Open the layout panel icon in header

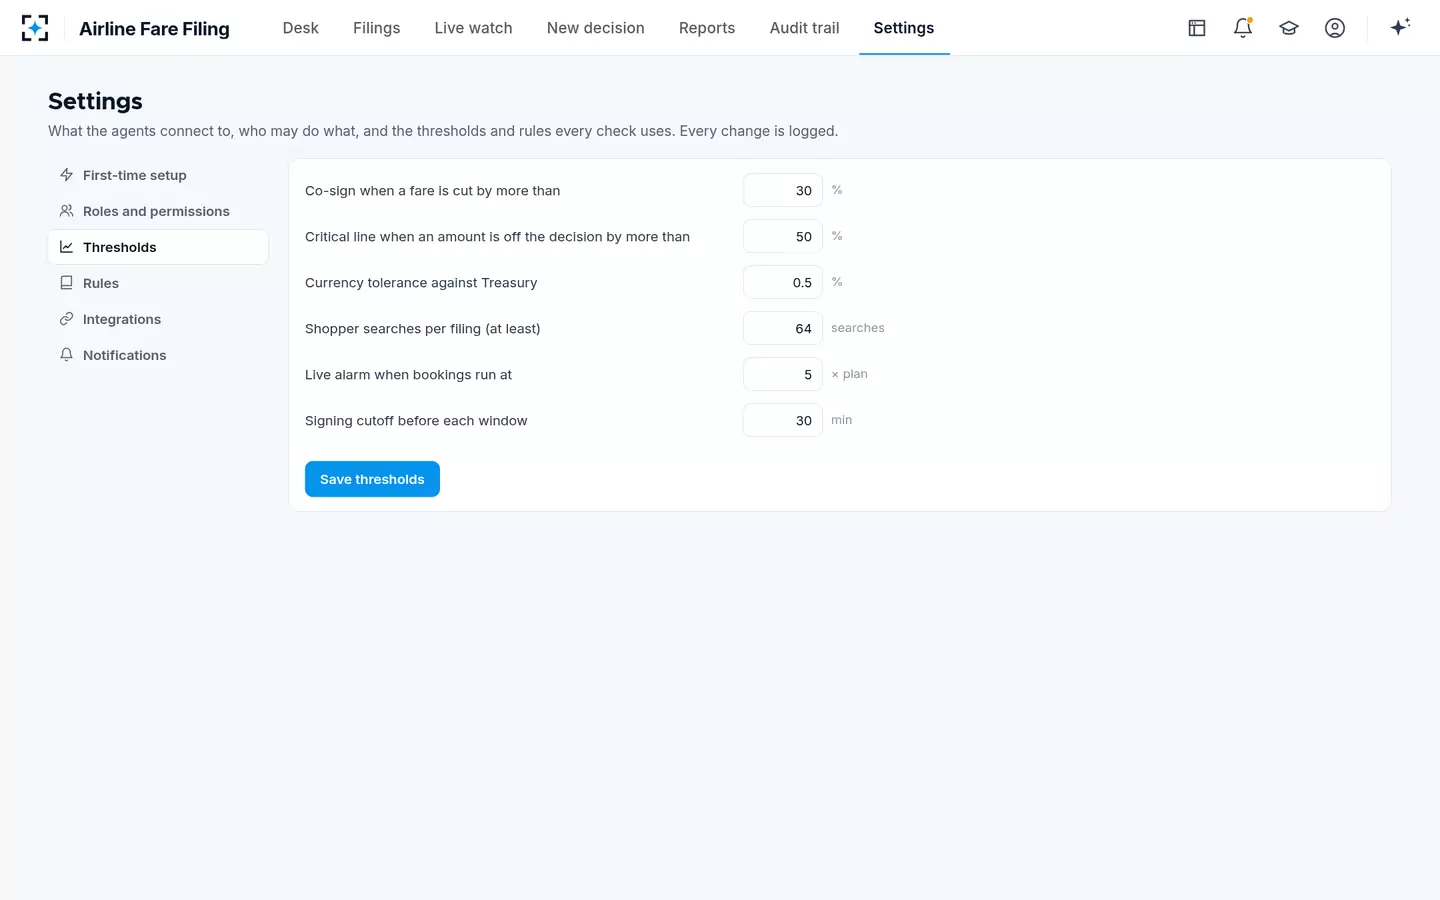(x=1197, y=28)
